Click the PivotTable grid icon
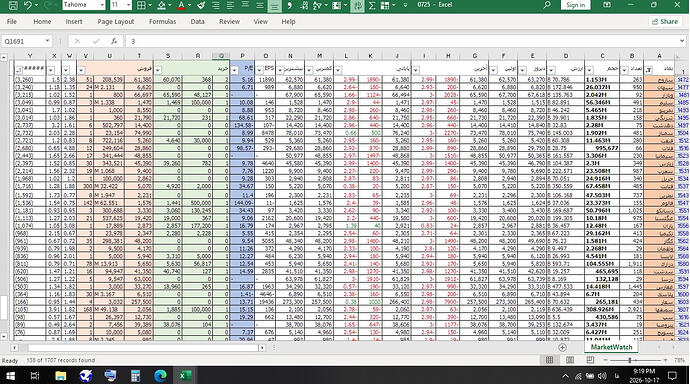Image resolution: width=690 pixels, height=384 pixels. 385,5
